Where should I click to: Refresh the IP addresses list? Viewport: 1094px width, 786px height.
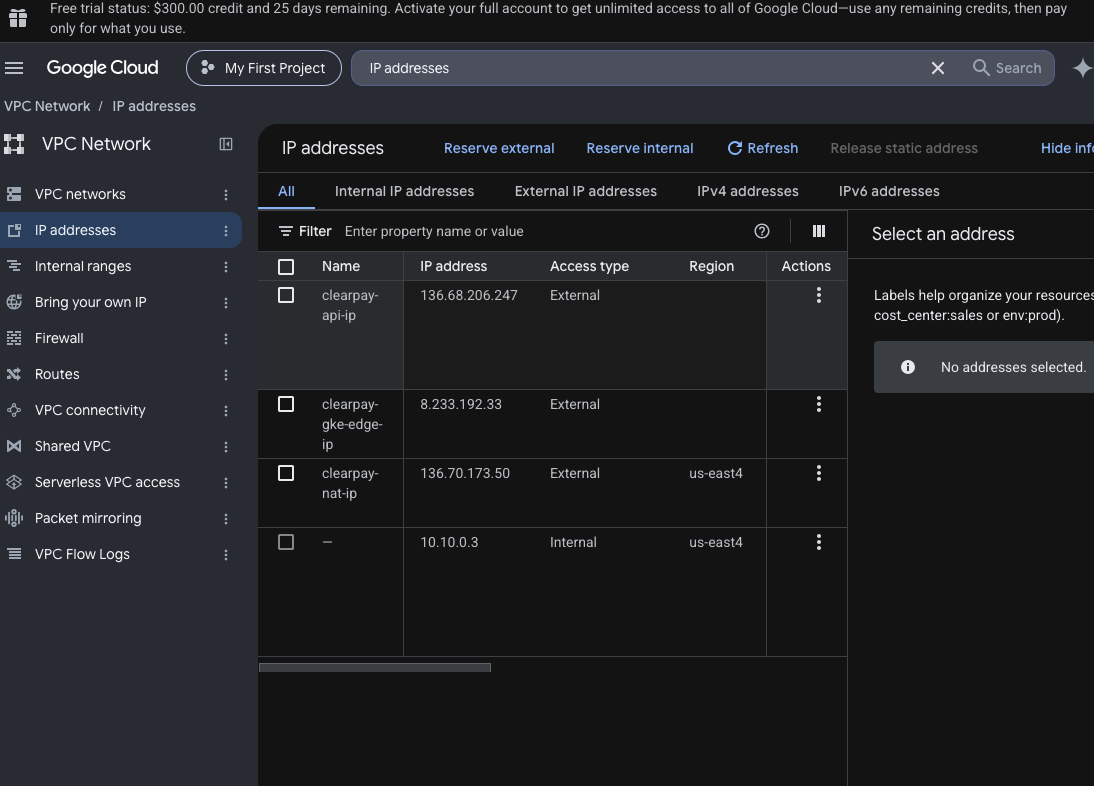[x=763, y=148]
